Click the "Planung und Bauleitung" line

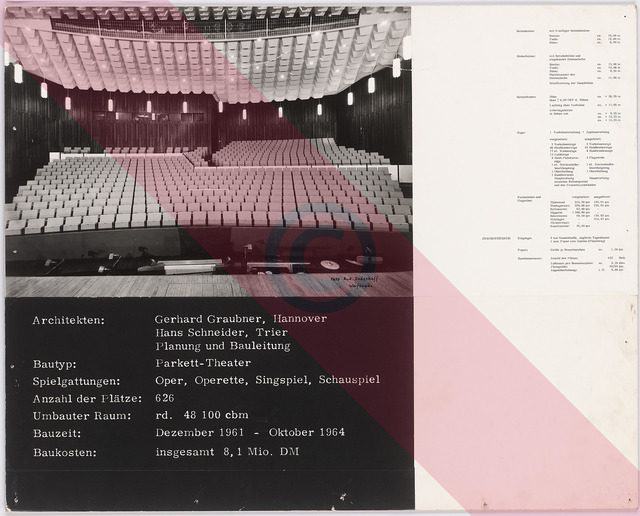click(x=220, y=346)
